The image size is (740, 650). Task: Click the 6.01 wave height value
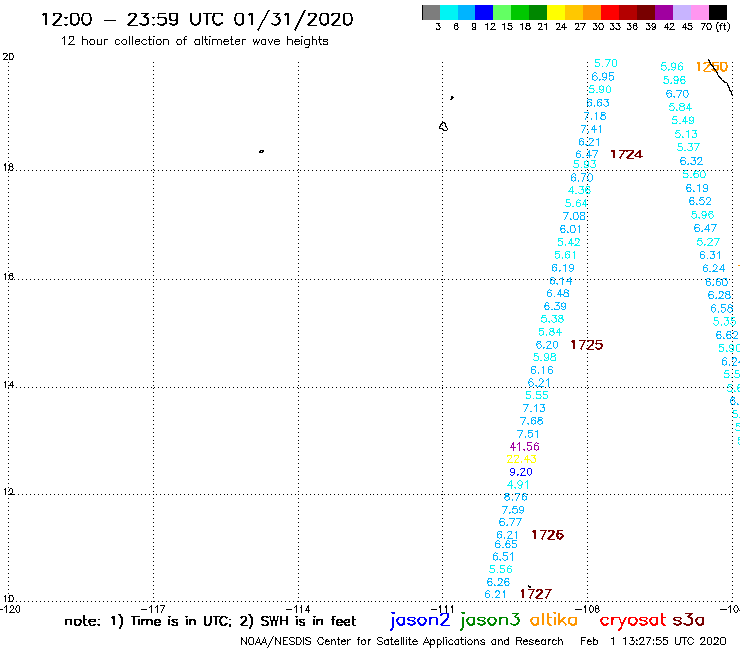point(571,229)
